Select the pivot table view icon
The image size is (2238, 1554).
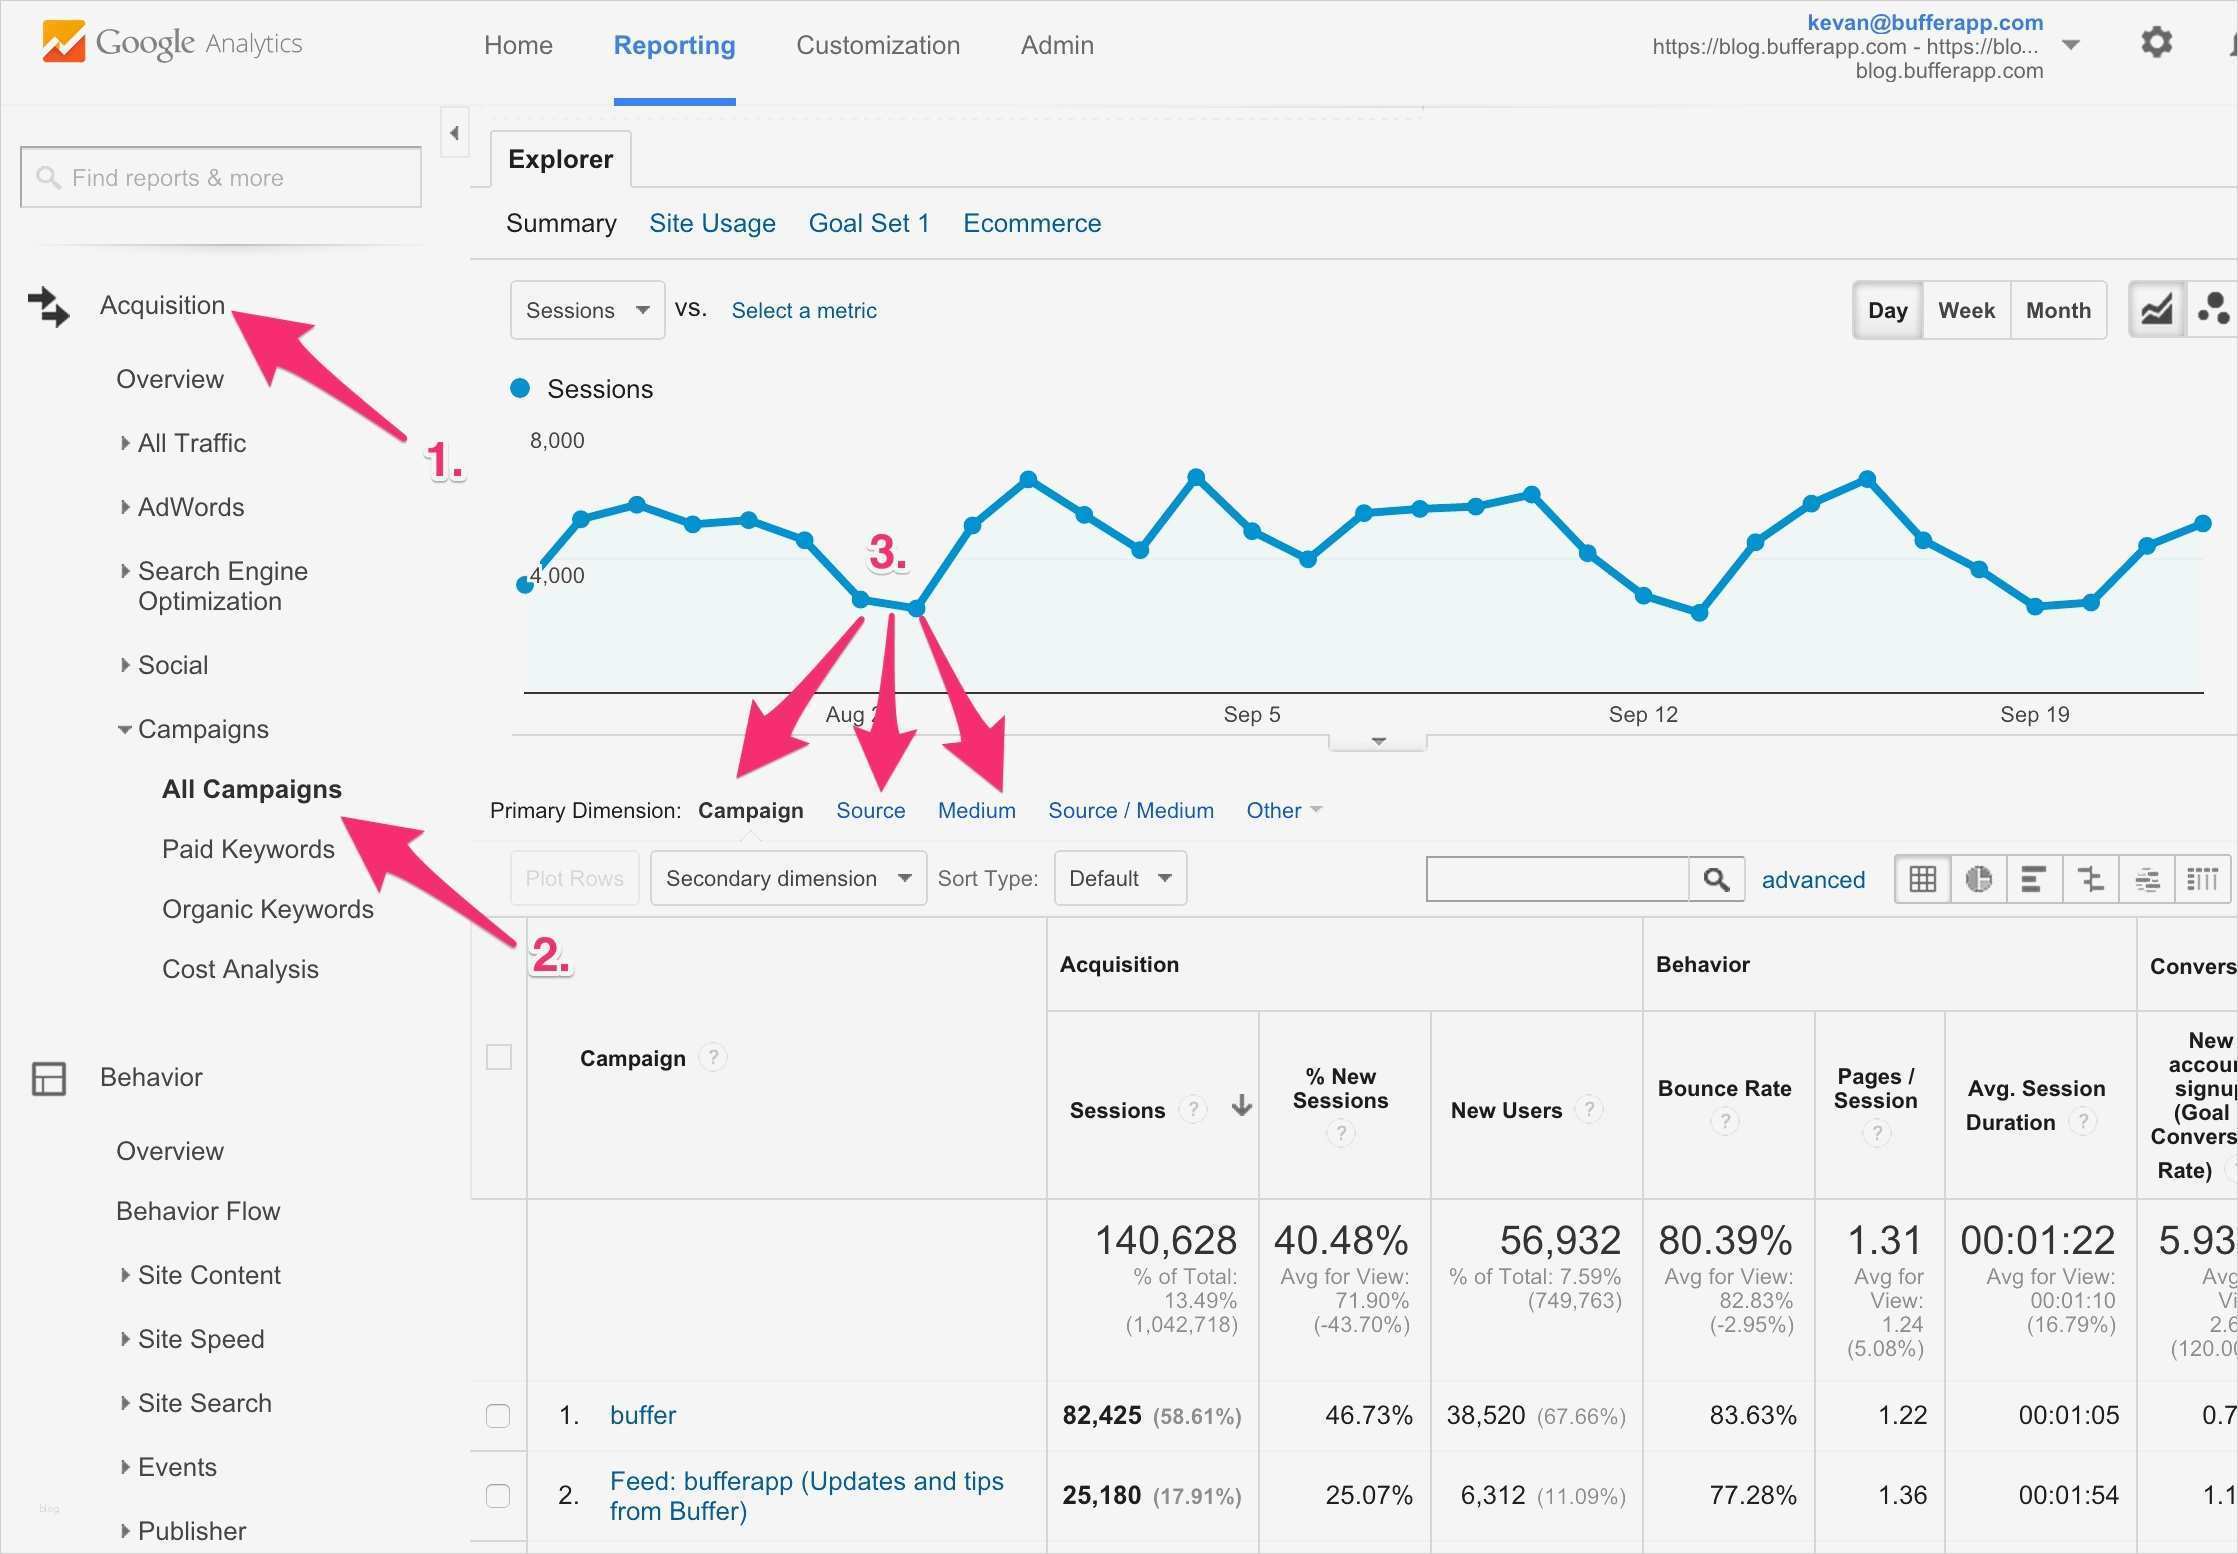pos(2202,879)
